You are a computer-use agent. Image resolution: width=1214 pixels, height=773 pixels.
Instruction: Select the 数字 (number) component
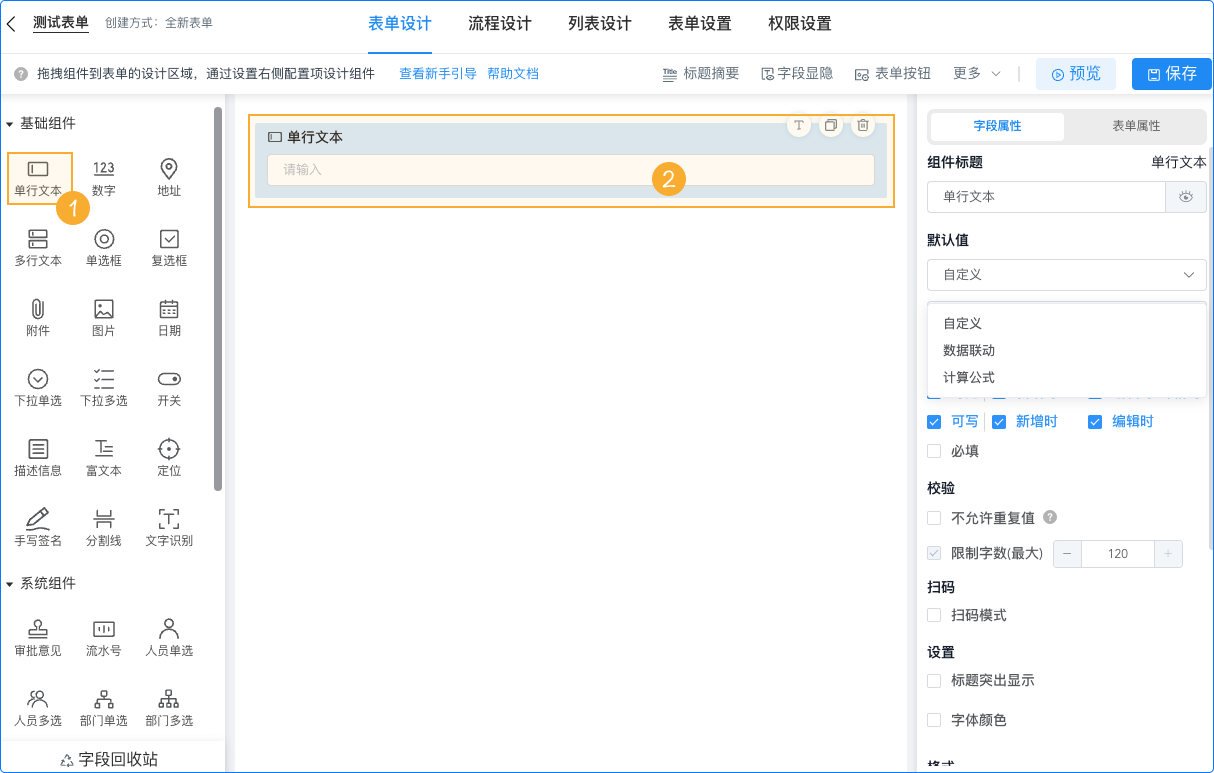104,177
